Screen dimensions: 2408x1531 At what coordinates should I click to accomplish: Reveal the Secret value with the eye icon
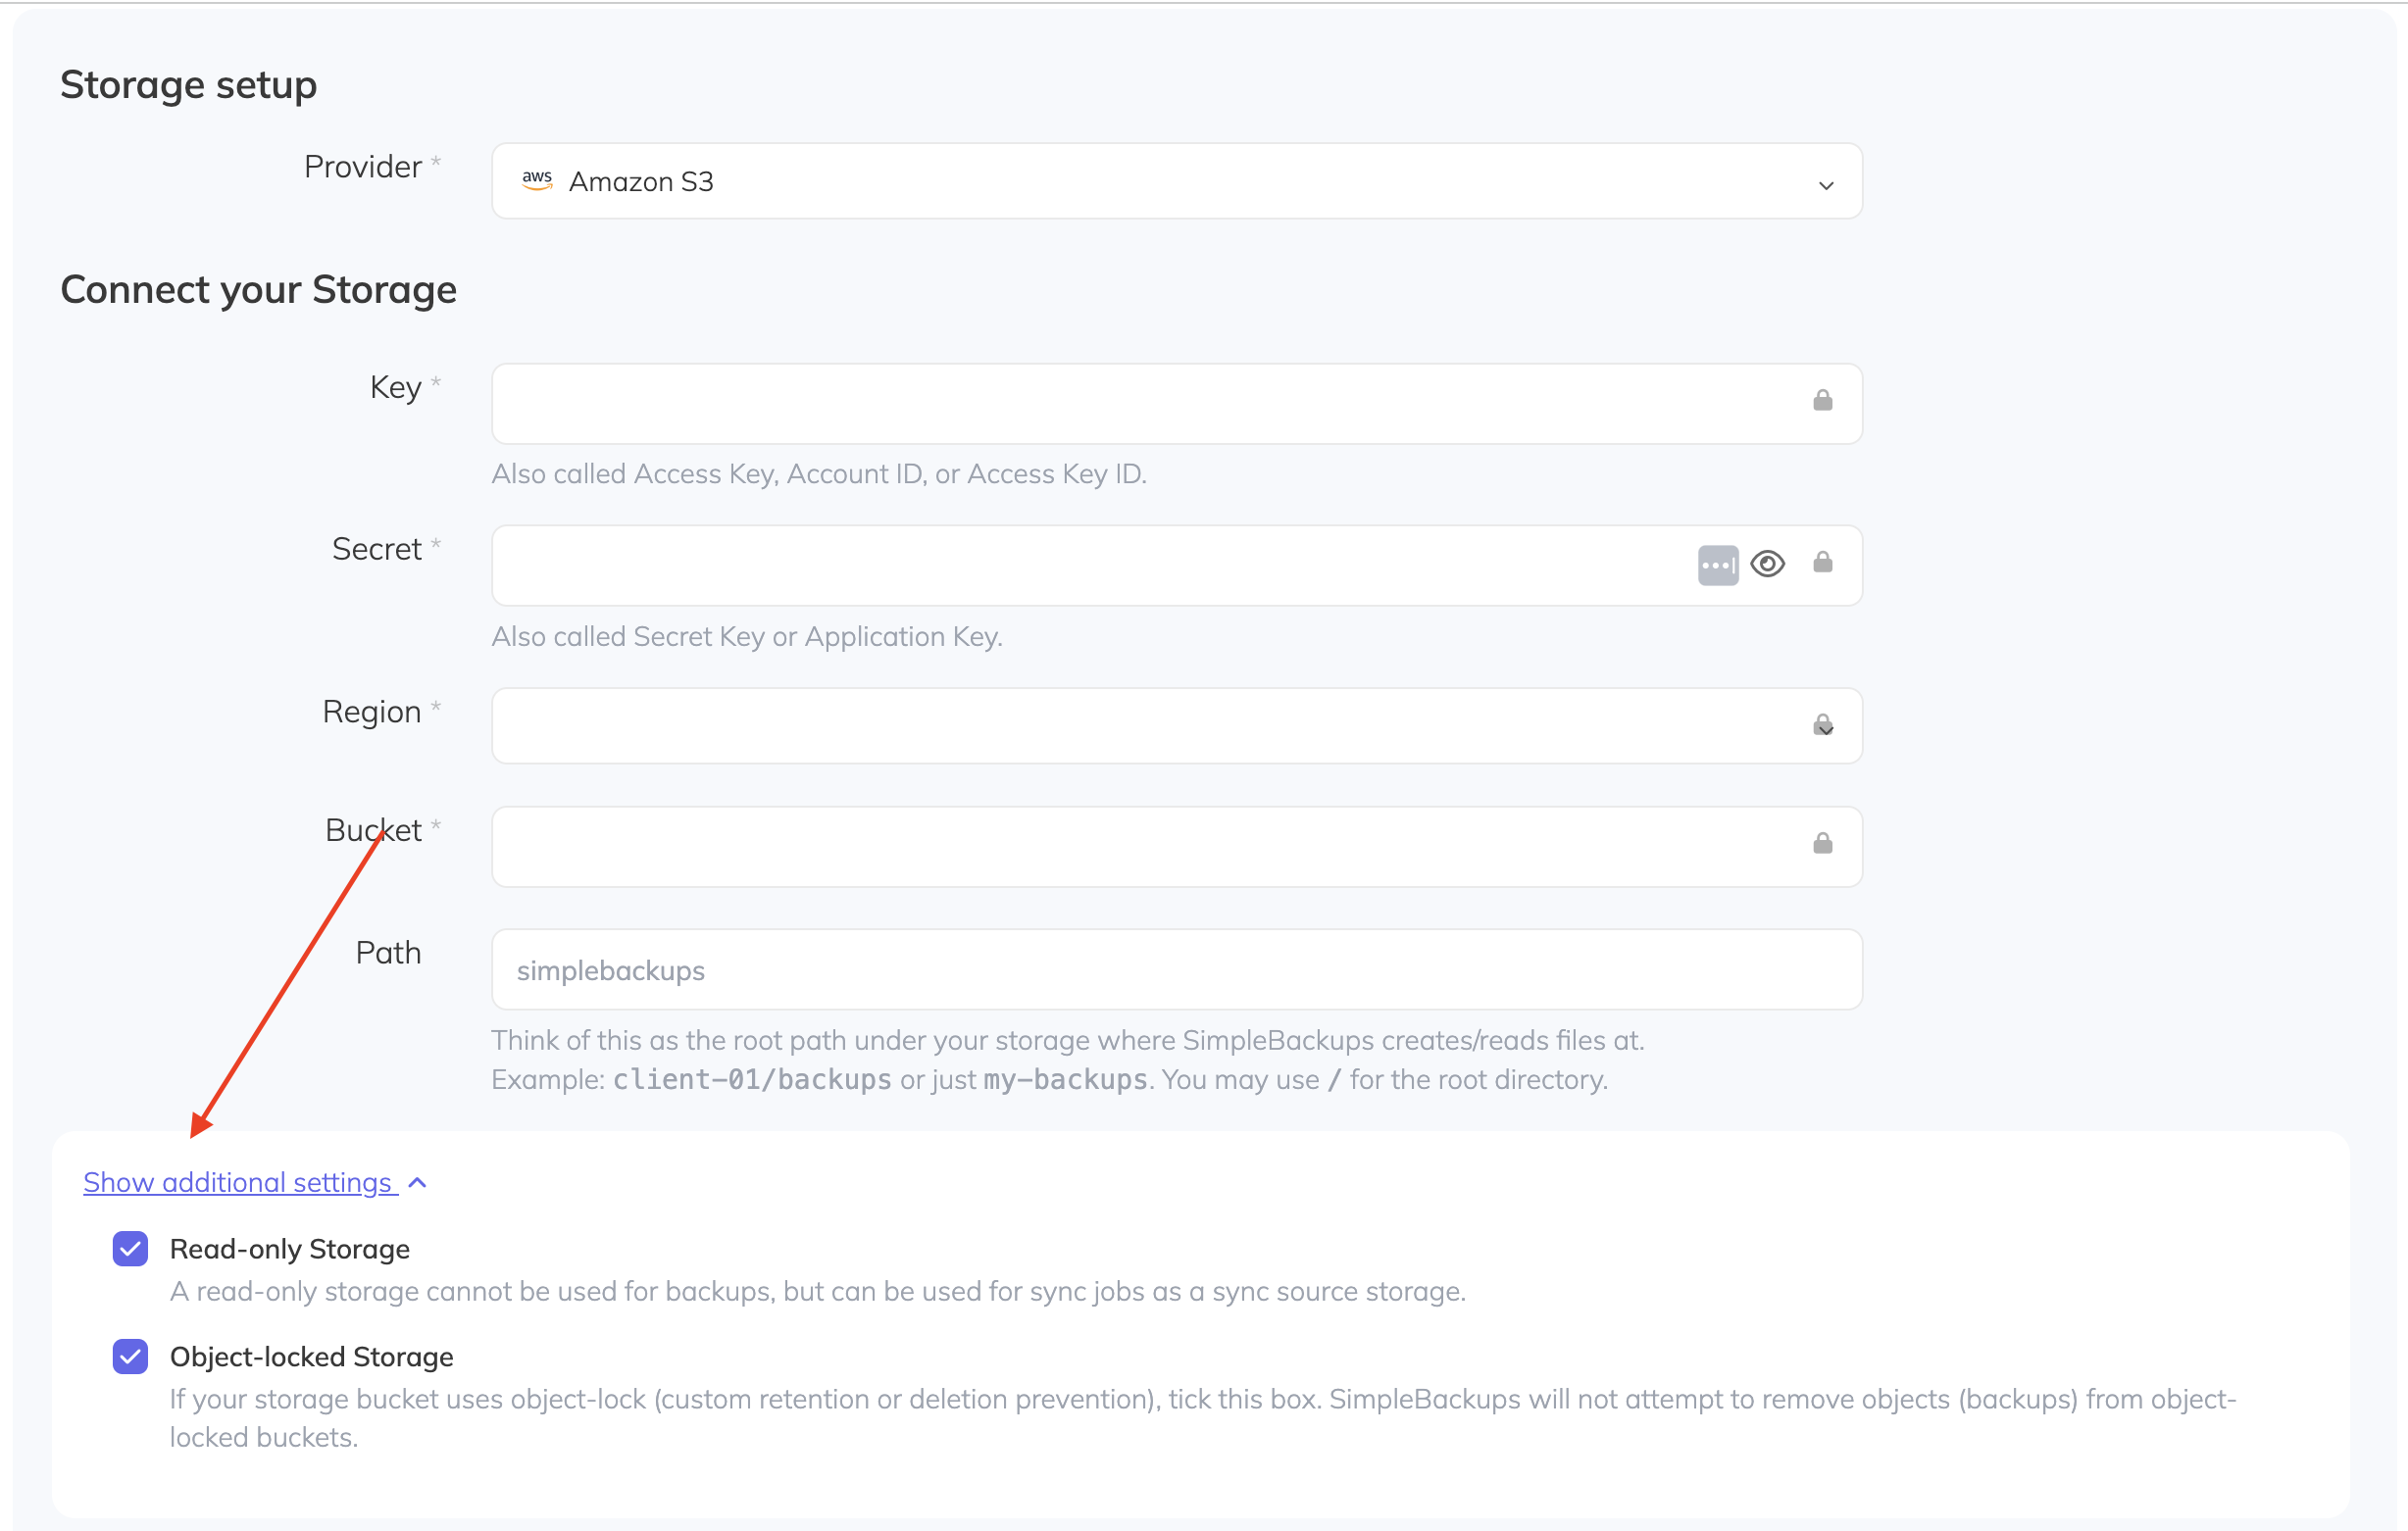pos(1768,564)
